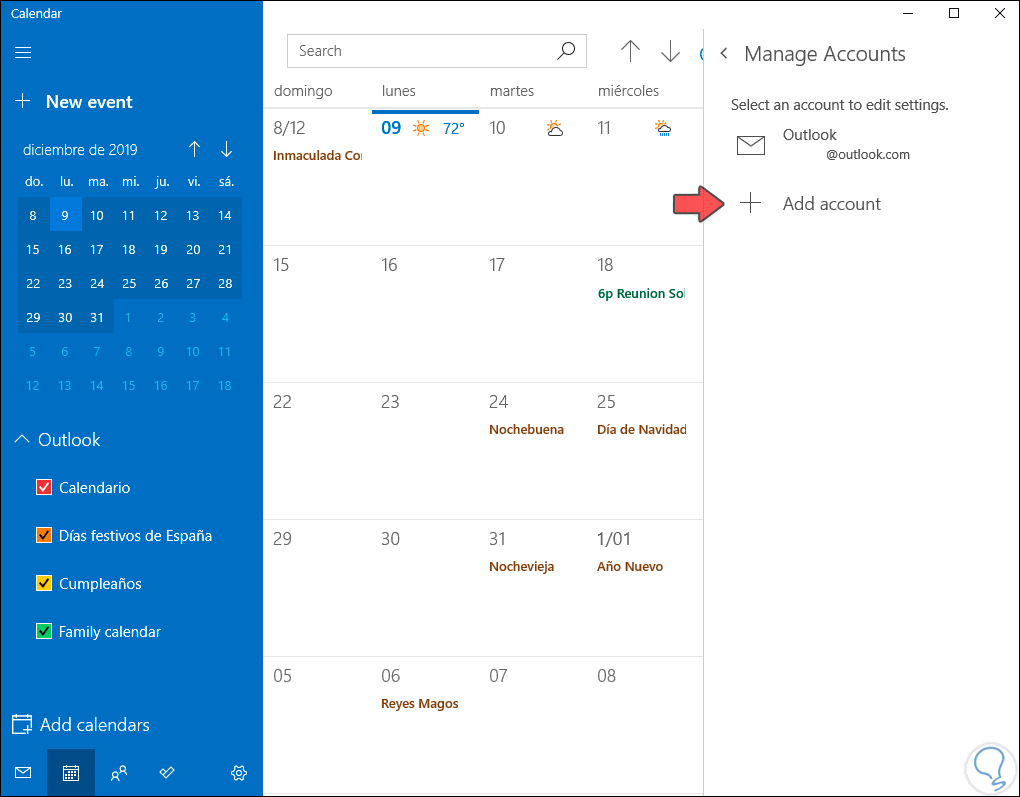Click the New event button
Viewport: 1020px width, 797px height.
[x=74, y=101]
